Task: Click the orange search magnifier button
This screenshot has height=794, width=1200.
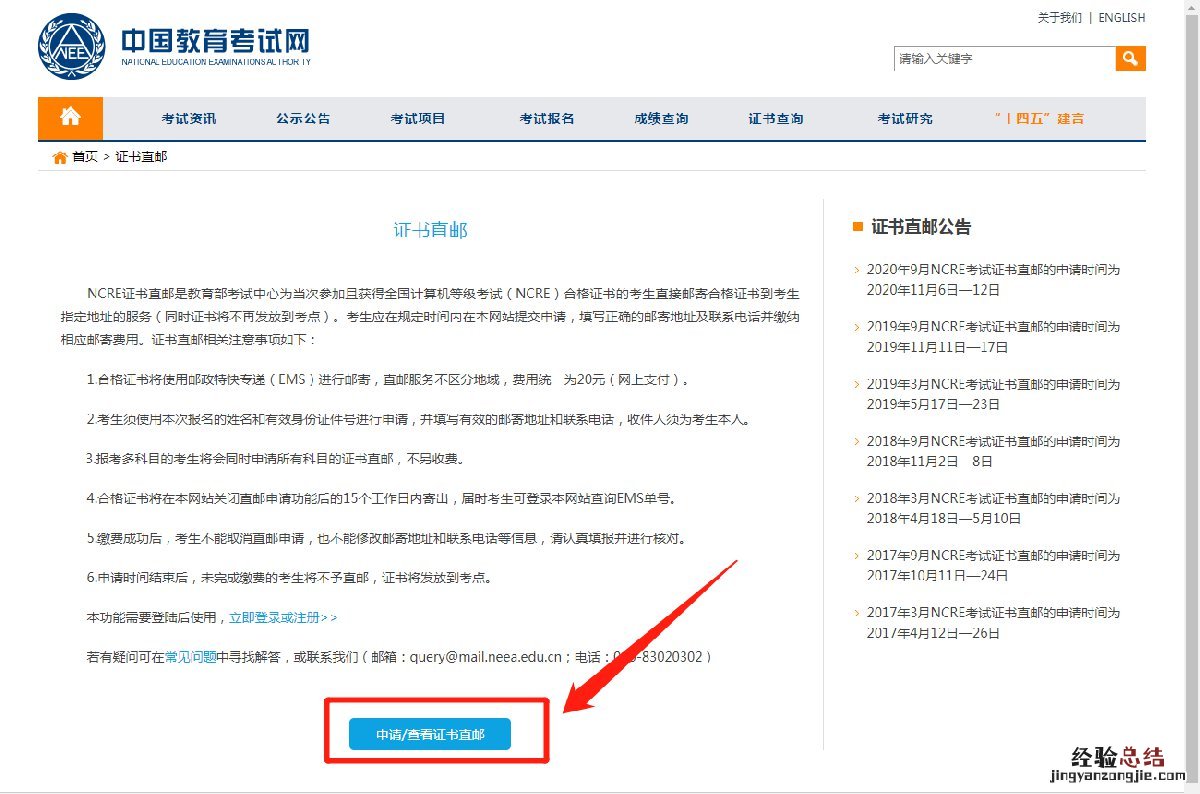Action: pos(1130,59)
